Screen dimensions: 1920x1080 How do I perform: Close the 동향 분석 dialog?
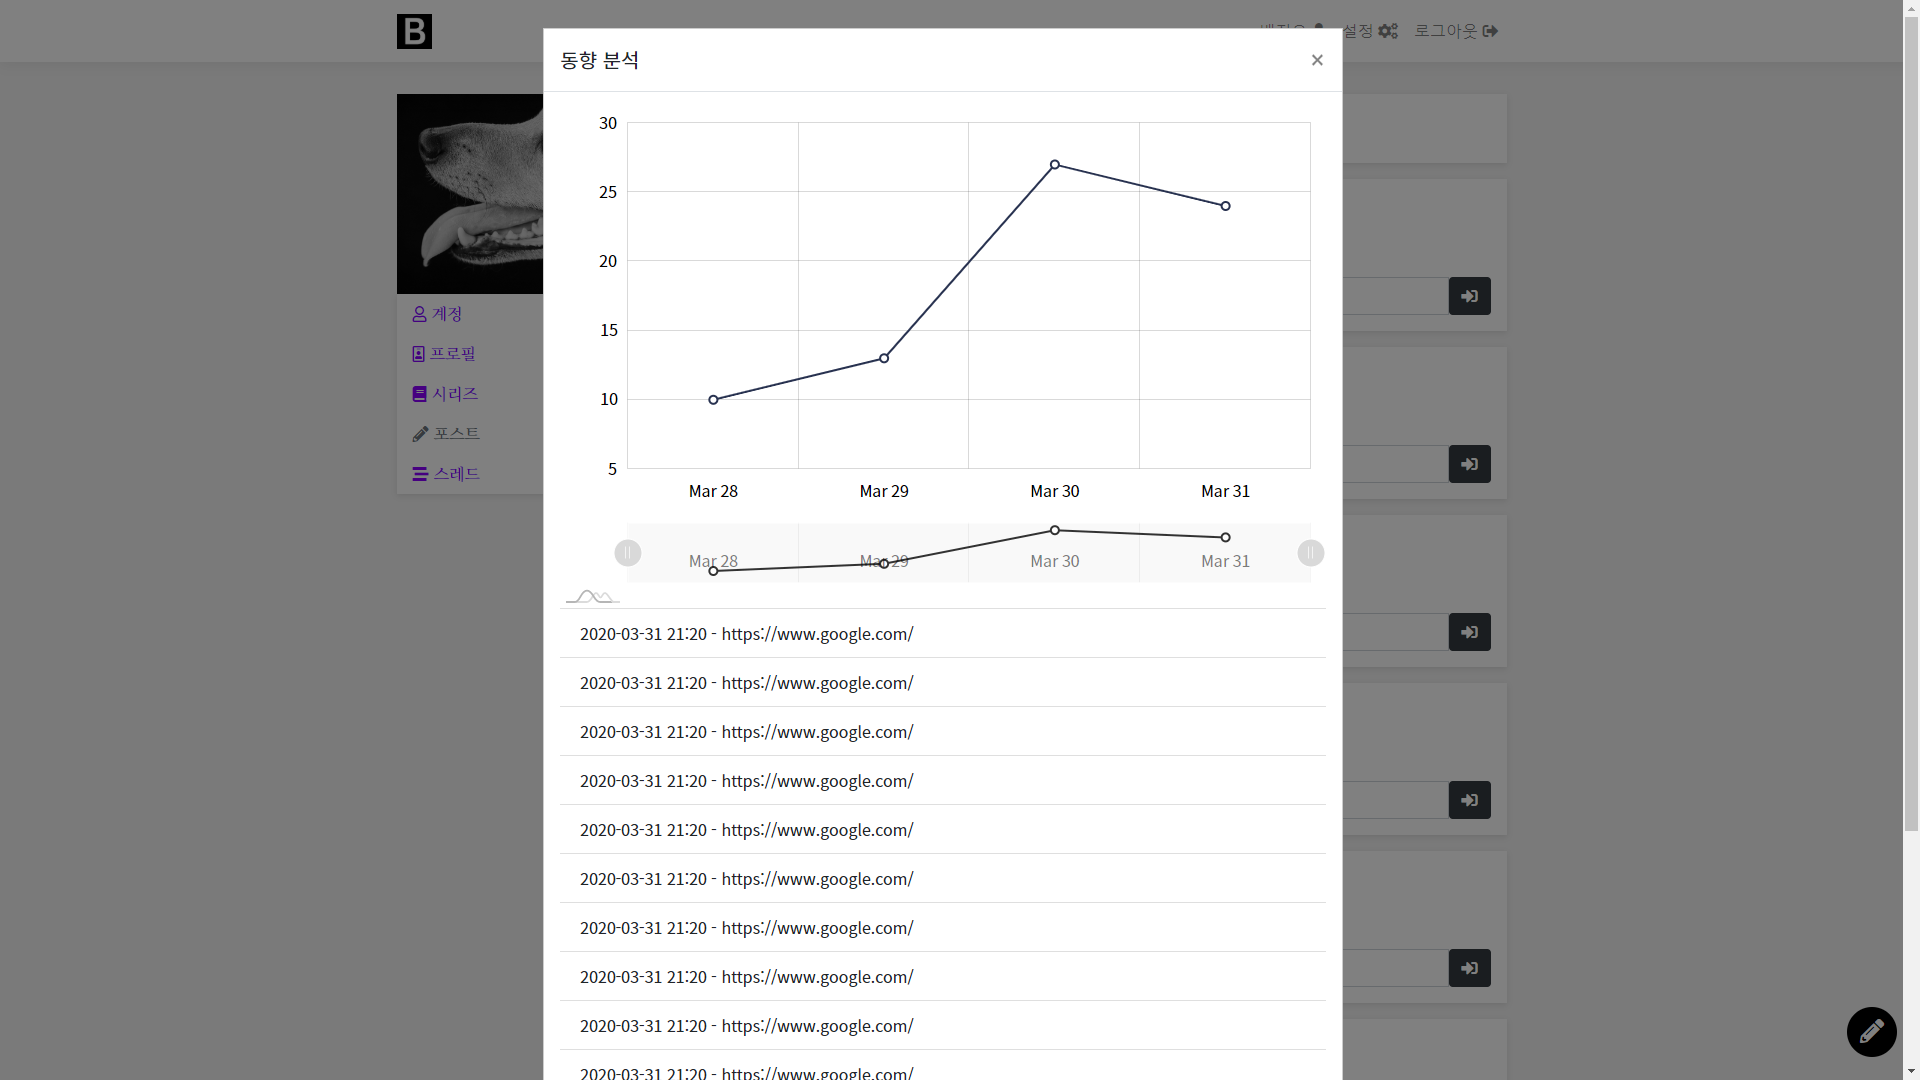coord(1317,60)
